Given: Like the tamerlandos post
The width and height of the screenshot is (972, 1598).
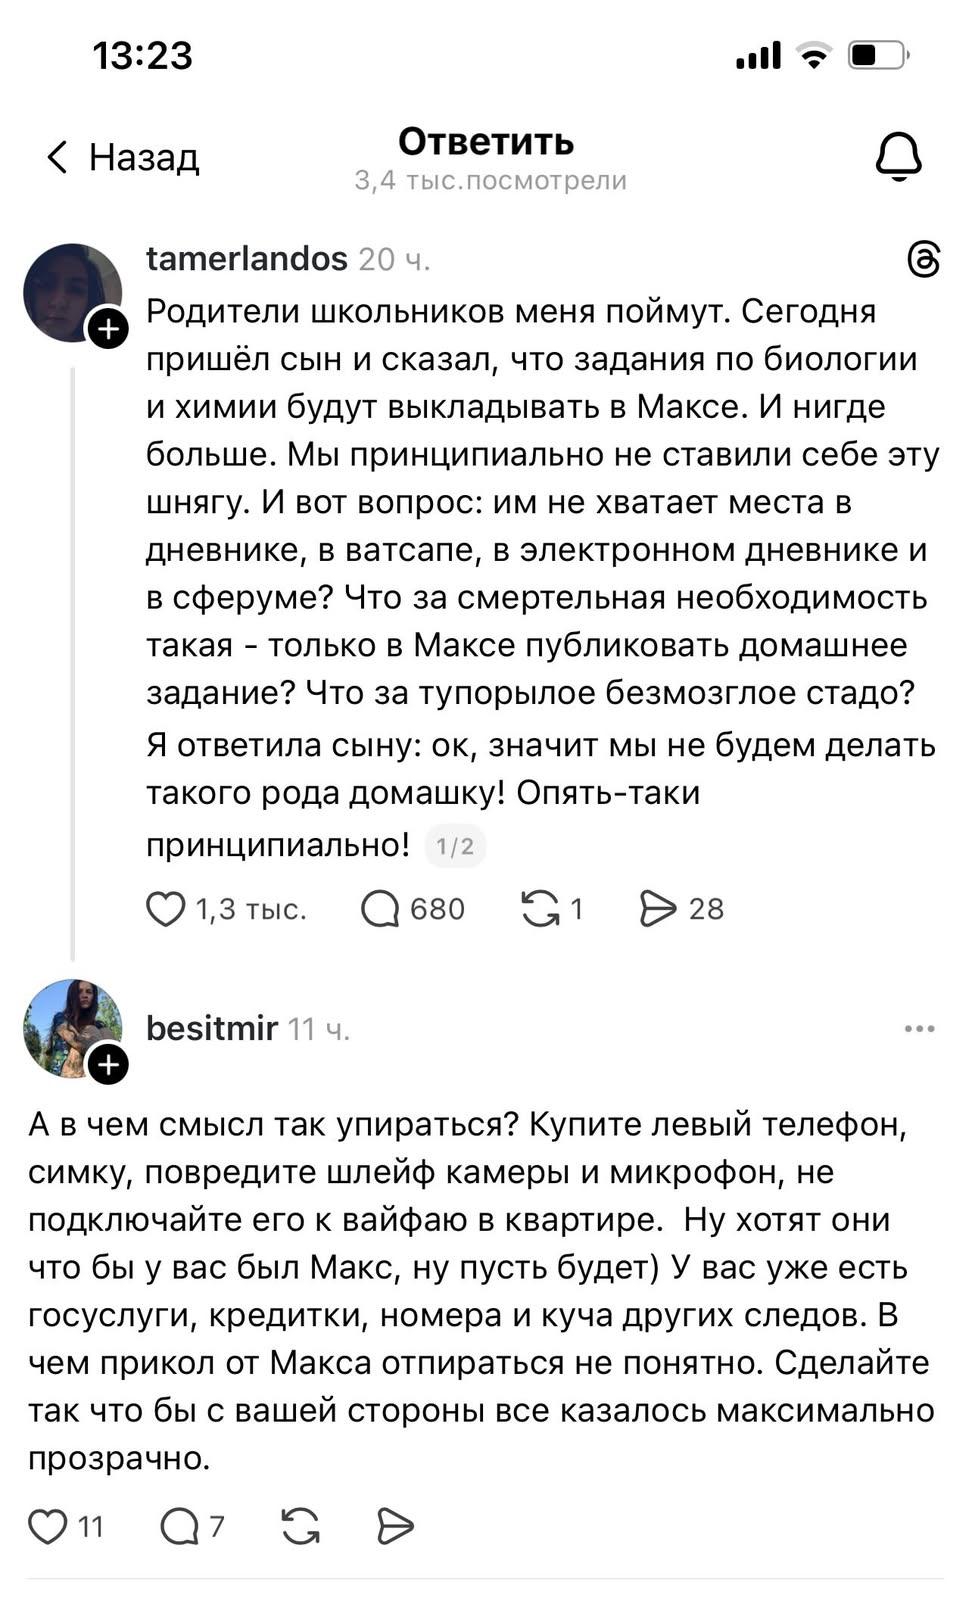Looking at the screenshot, I should (x=166, y=909).
